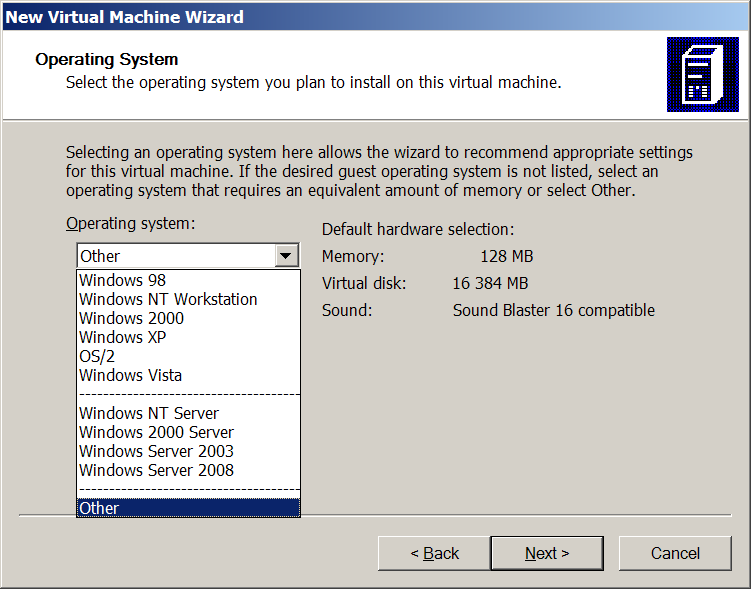Choose OS/2 from the list
The height and width of the screenshot is (589, 751).
pyautogui.click(x=97, y=356)
